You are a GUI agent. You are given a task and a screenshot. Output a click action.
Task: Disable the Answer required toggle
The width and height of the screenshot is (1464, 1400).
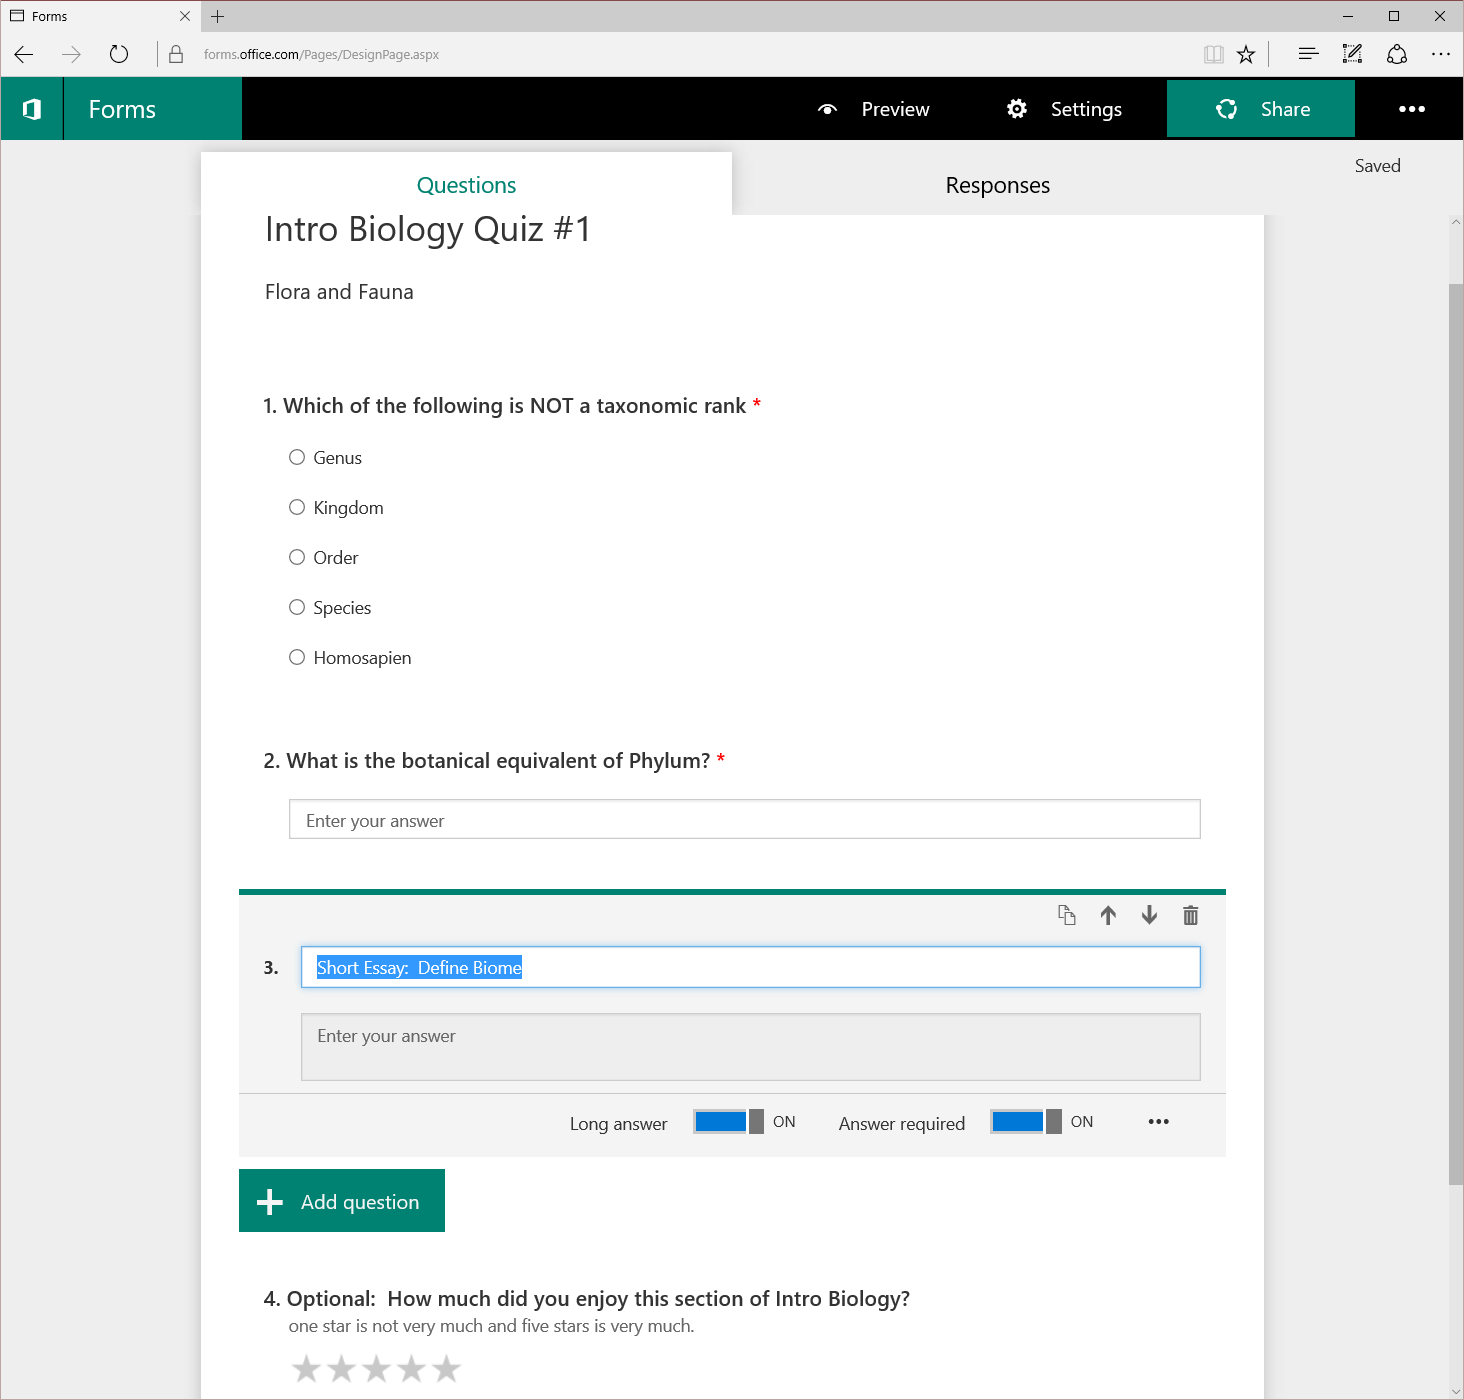tap(1026, 1122)
